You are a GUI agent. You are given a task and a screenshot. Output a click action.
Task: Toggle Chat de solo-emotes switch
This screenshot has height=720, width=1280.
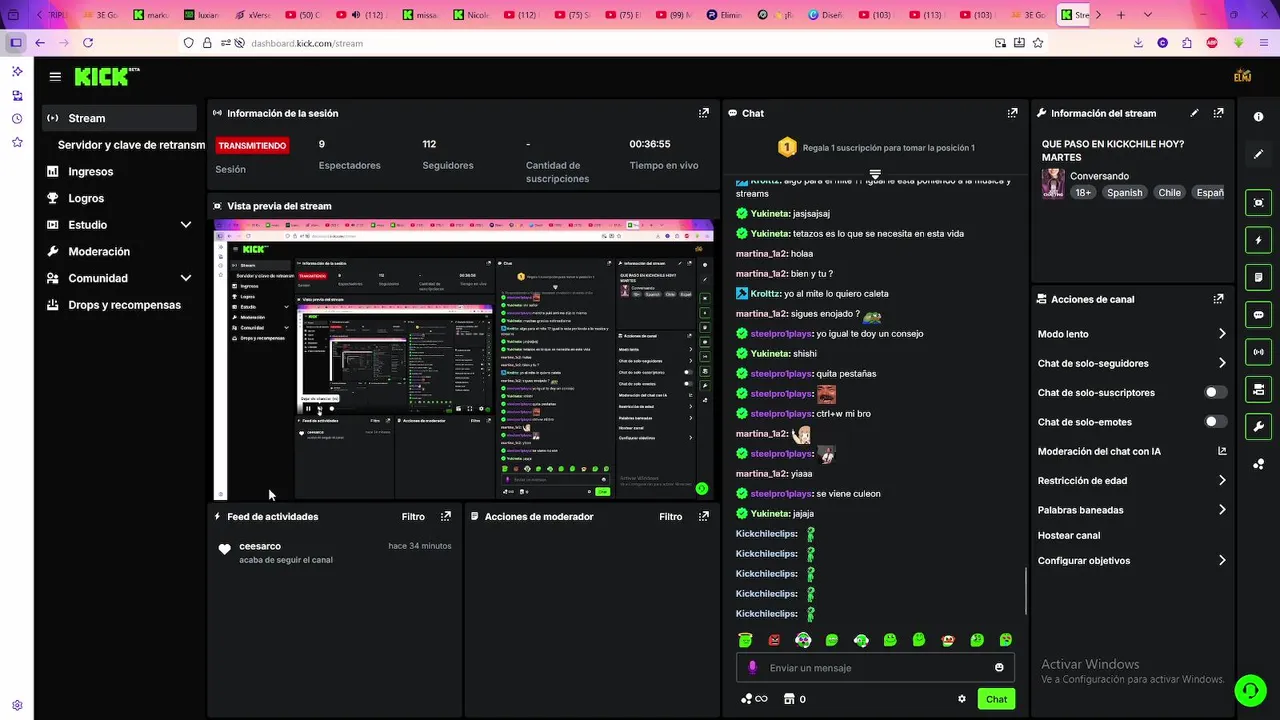1215,422
